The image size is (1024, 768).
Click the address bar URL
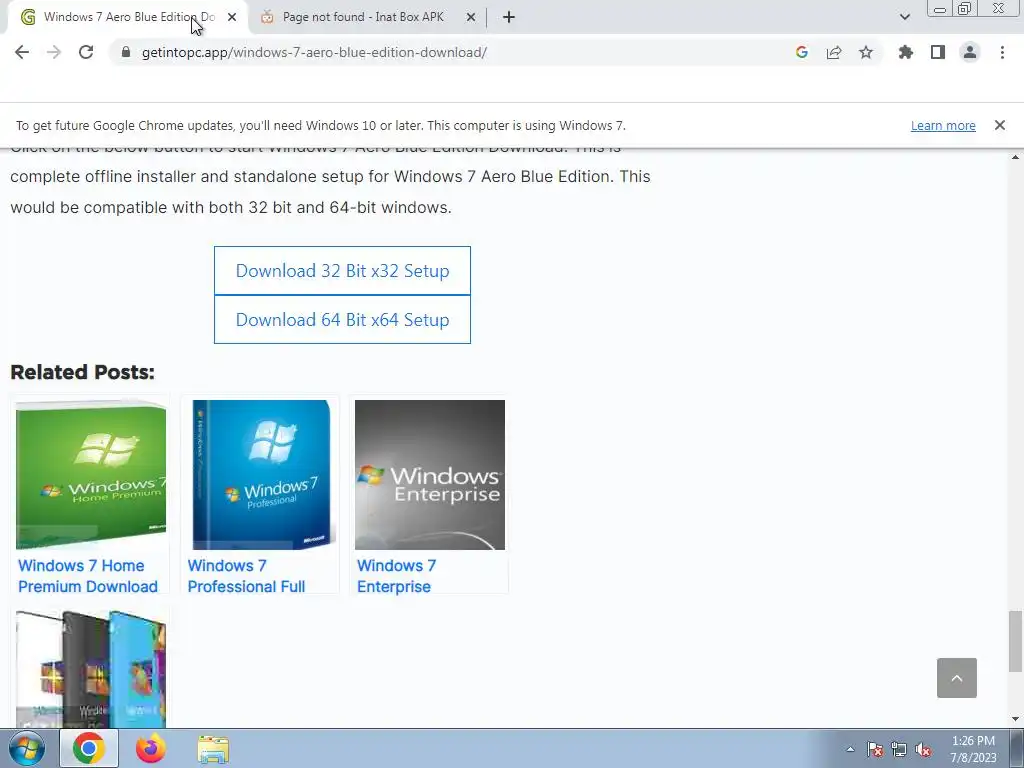point(314,52)
